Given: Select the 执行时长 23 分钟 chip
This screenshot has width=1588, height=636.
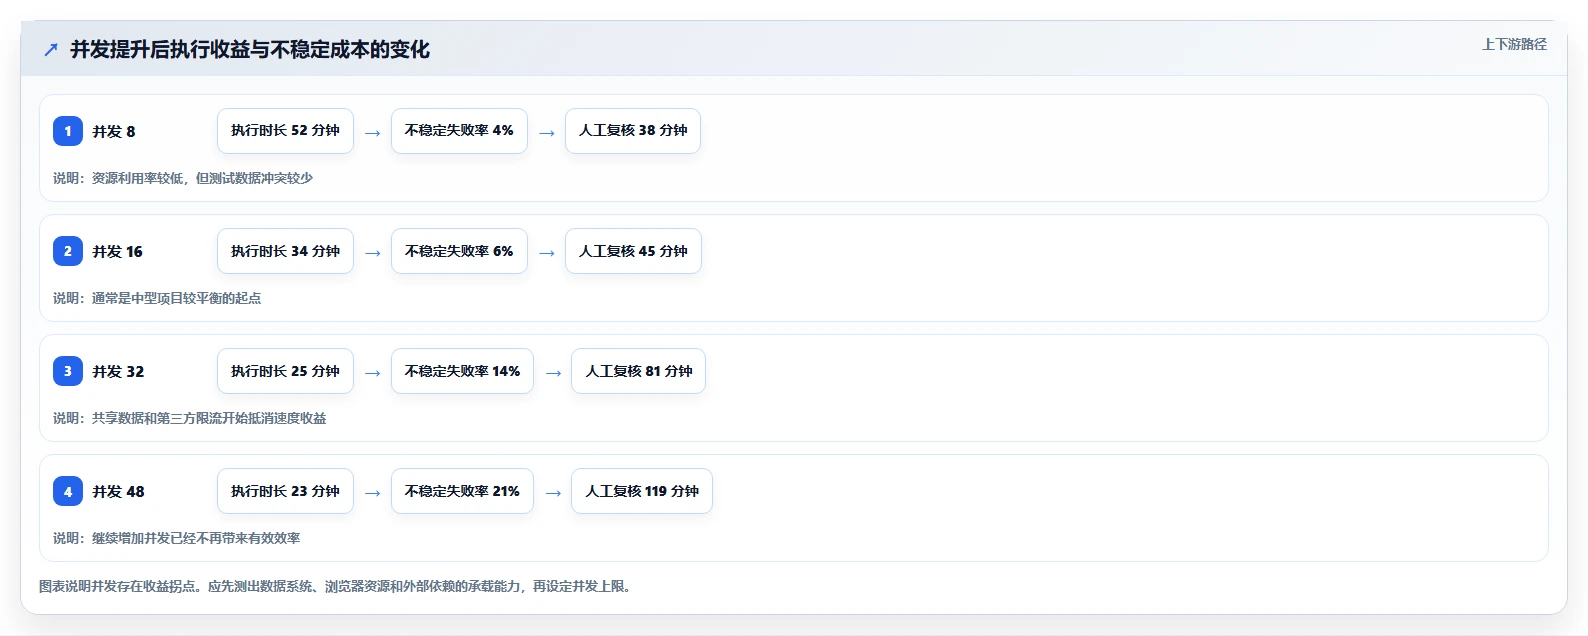Looking at the screenshot, I should pos(285,491).
